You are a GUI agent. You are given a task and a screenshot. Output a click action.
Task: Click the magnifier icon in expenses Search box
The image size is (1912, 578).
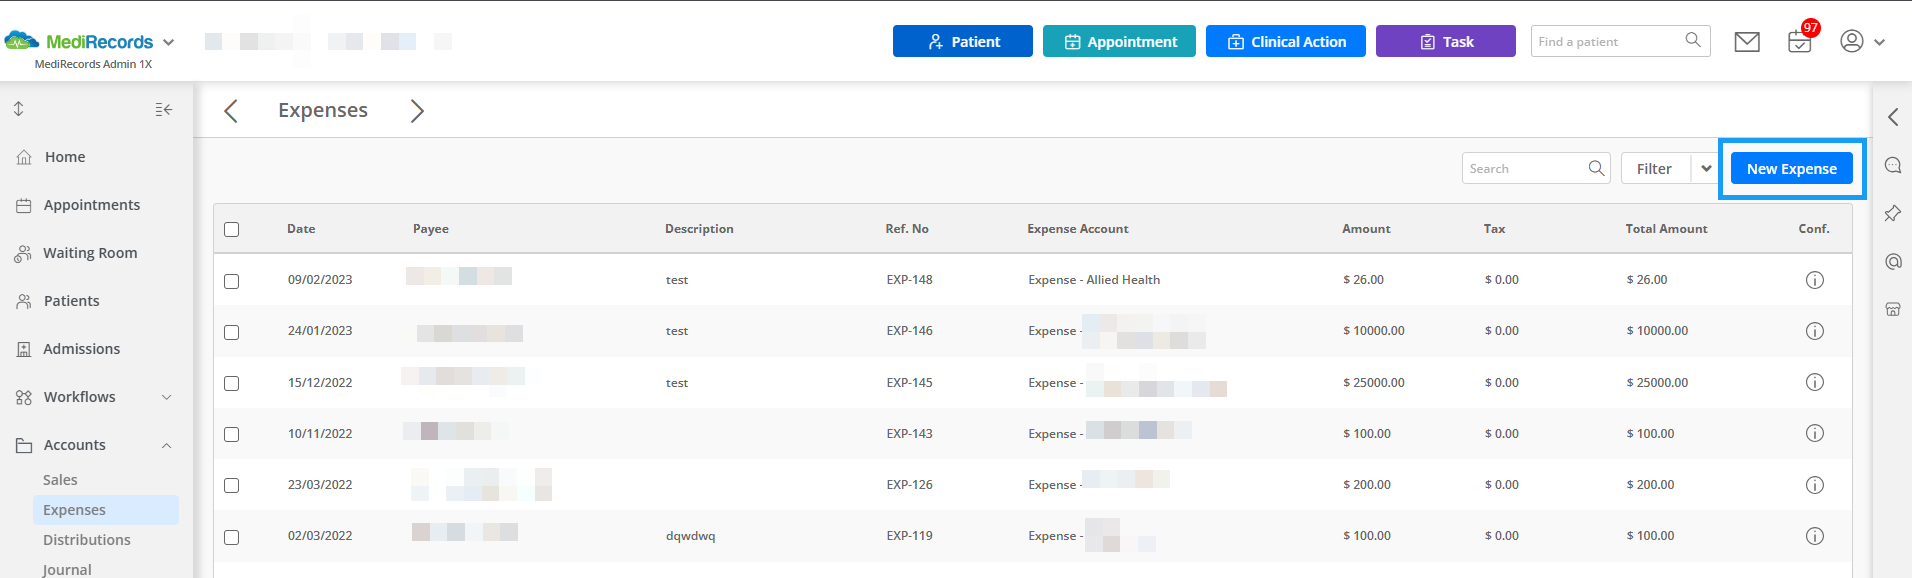(1597, 168)
